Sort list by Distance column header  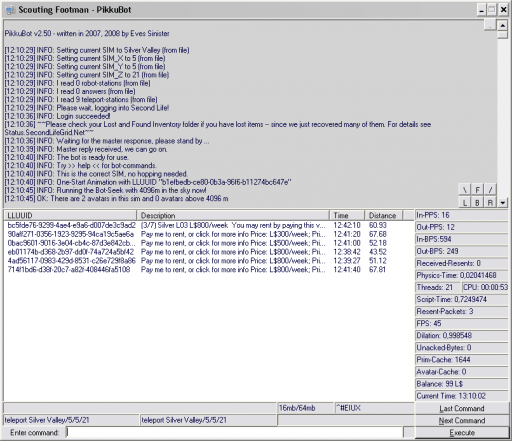point(384,215)
